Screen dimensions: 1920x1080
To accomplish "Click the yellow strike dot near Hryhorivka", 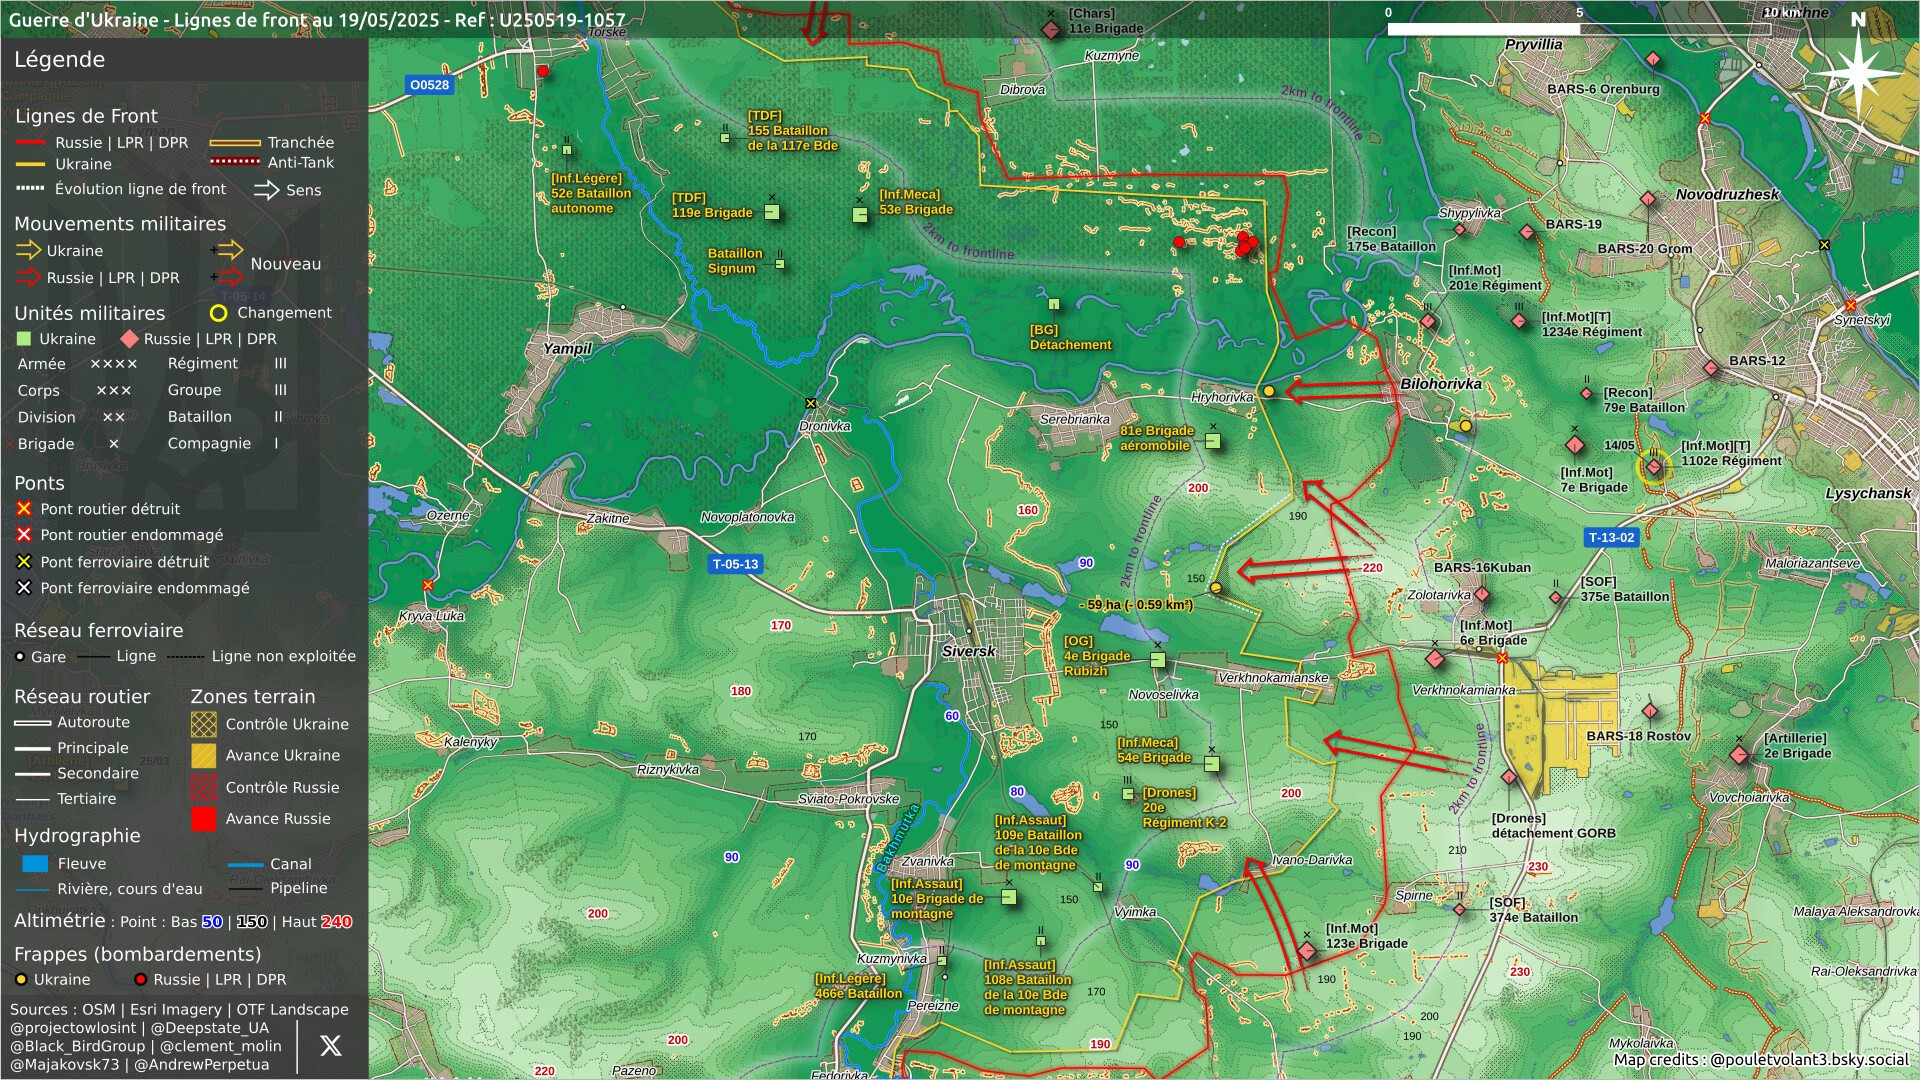I will click(x=1268, y=391).
